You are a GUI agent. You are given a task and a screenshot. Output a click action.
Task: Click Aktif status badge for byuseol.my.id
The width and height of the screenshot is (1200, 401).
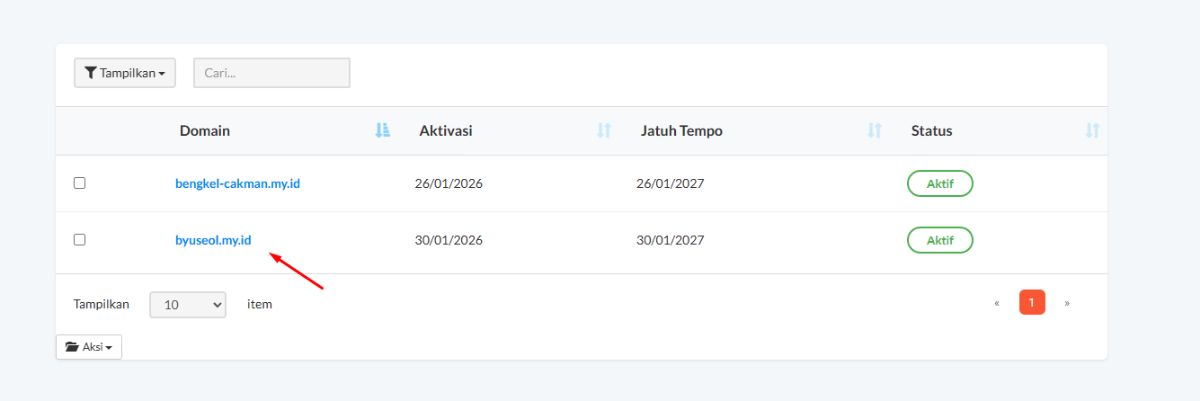(x=940, y=240)
